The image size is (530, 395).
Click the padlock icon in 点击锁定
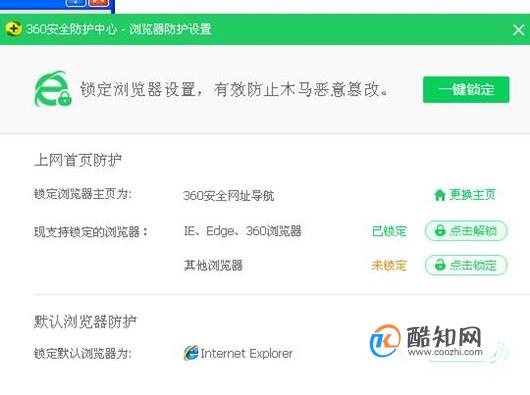coord(440,265)
